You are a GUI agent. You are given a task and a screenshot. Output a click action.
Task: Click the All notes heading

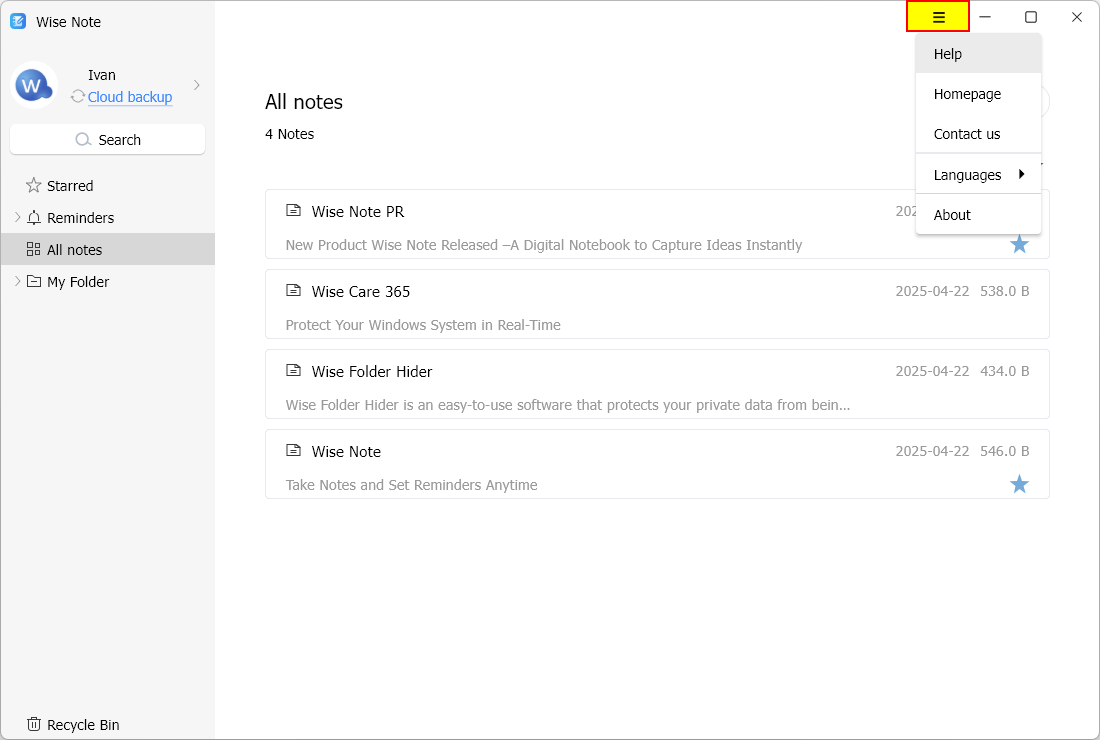click(x=304, y=102)
